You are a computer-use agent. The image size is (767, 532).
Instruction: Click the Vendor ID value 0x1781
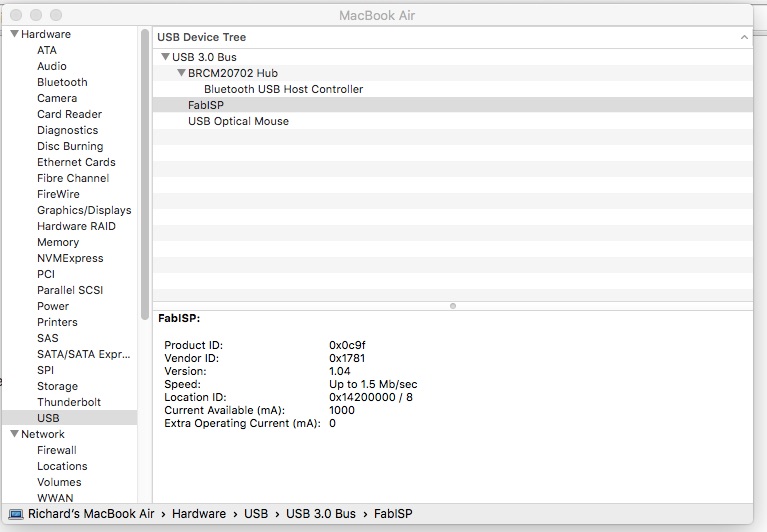coord(347,358)
